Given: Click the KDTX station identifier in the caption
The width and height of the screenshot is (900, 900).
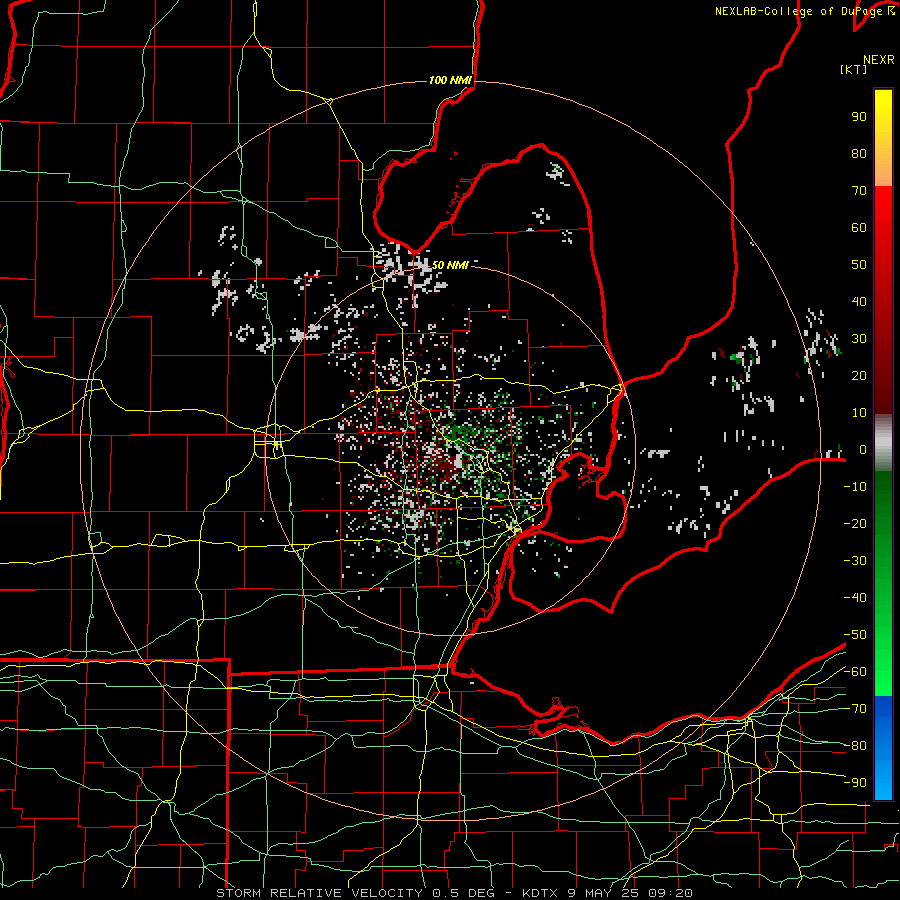Looking at the screenshot, I should [540, 893].
